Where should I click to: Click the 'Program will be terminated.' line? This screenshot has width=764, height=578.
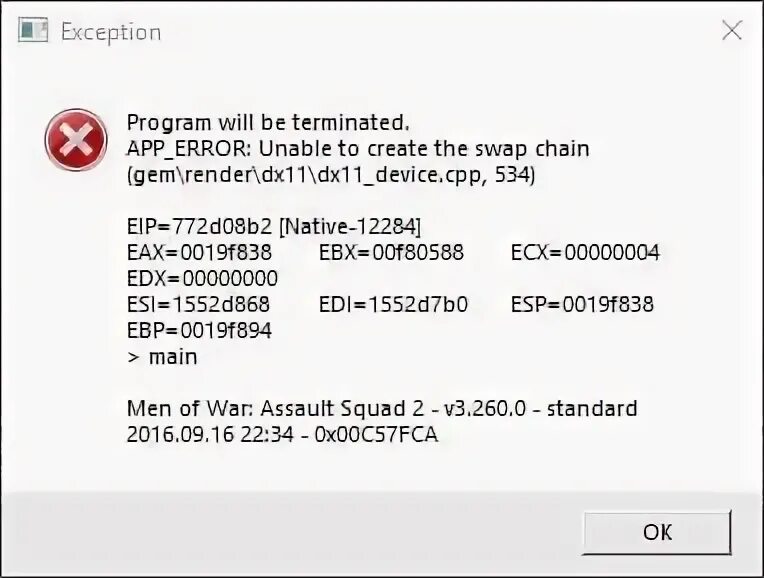click(x=267, y=122)
